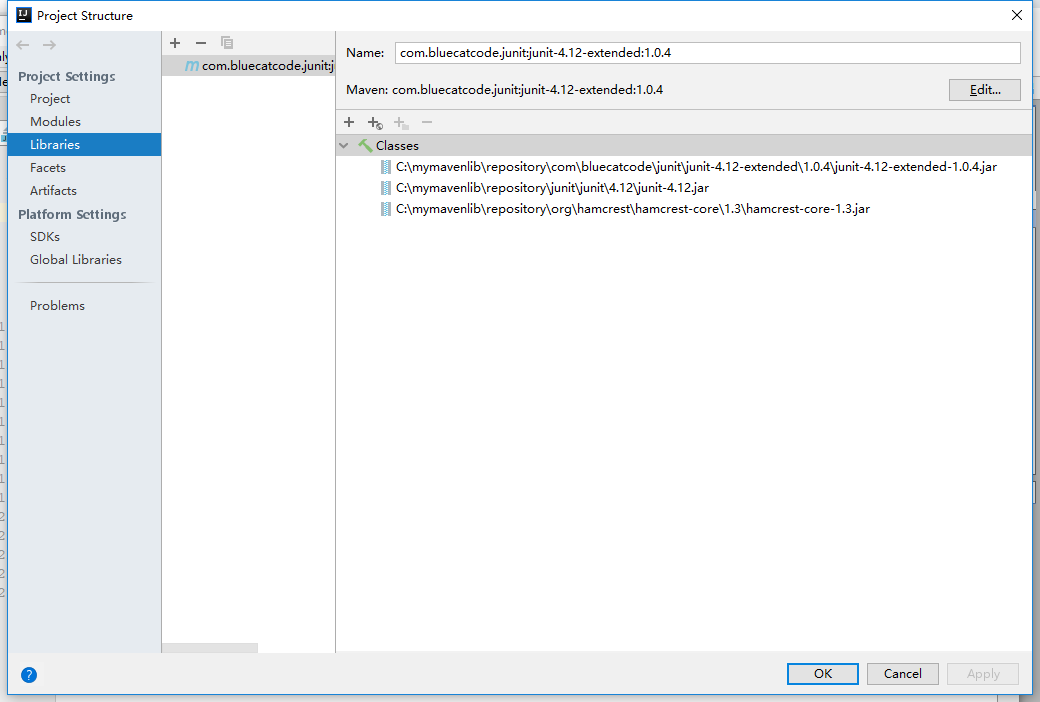Viewport: 1040px width, 702px height.
Task: Confirm with the OK button
Action: pyautogui.click(x=822, y=673)
